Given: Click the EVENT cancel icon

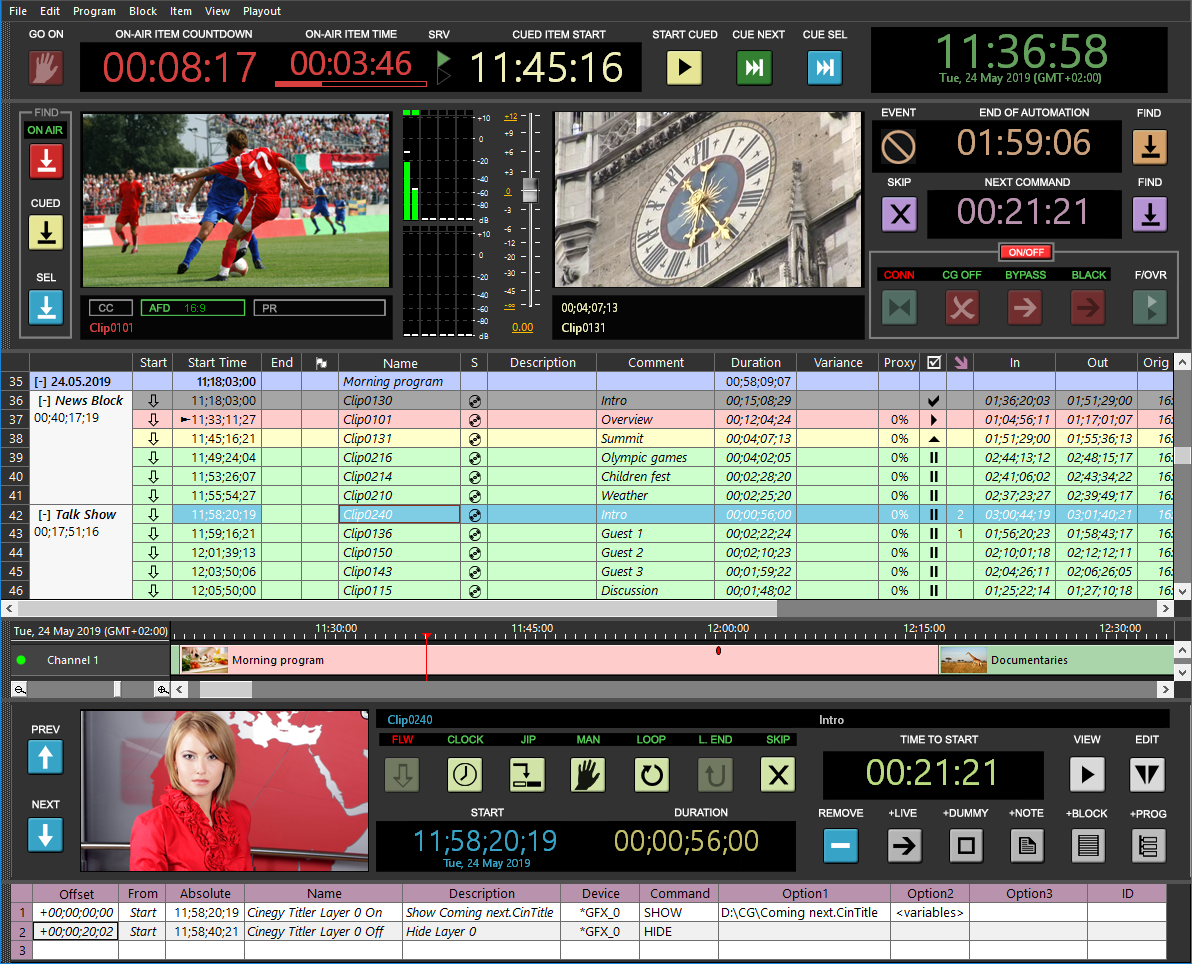Looking at the screenshot, I should point(898,146).
